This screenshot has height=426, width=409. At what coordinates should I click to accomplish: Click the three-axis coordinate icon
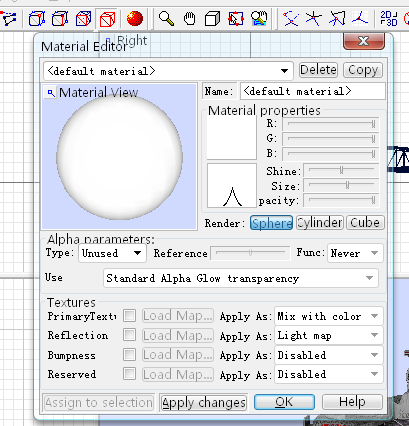[360, 19]
